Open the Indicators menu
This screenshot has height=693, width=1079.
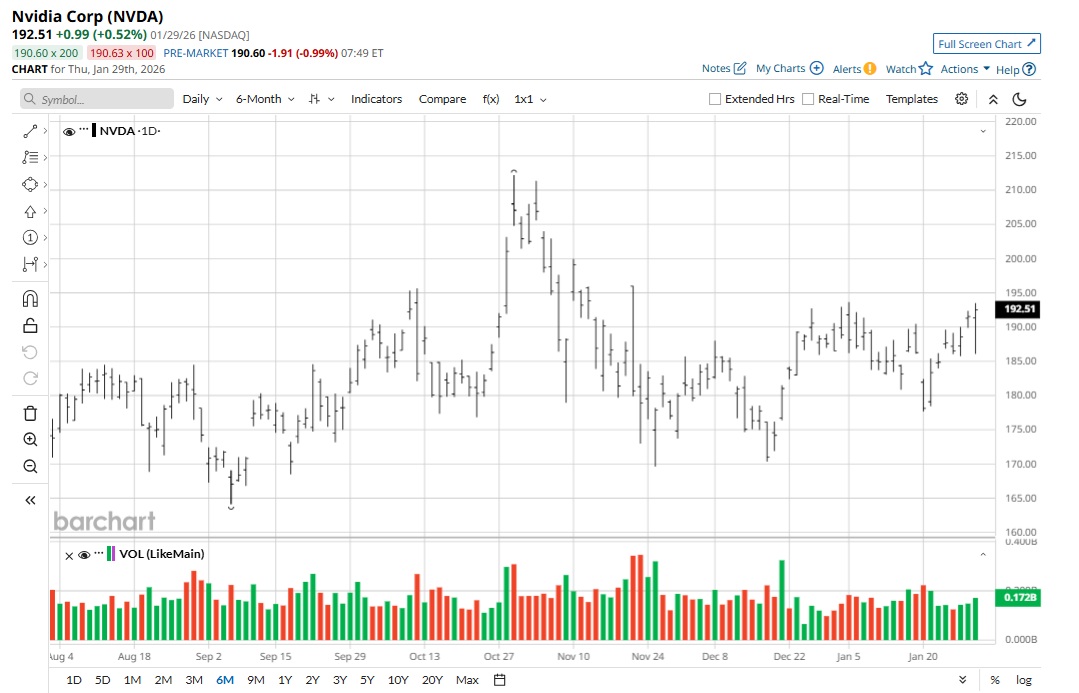pos(376,99)
